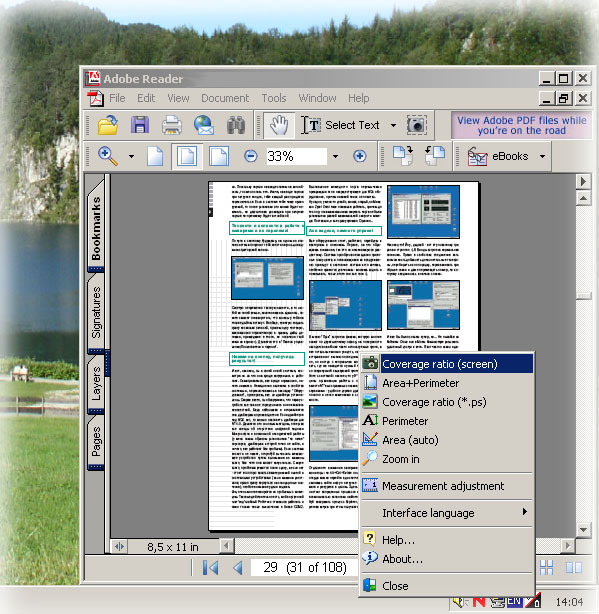
Task: Open the Edit menu
Action: [146, 98]
